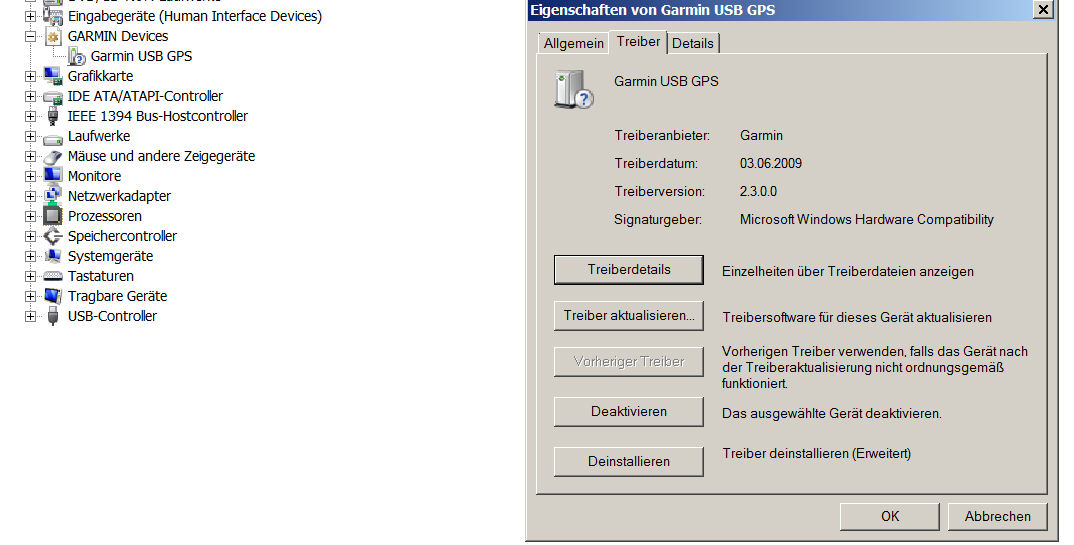1074x545 pixels.
Task: Collapse the GARMIN Devices tree node
Action: [30, 36]
